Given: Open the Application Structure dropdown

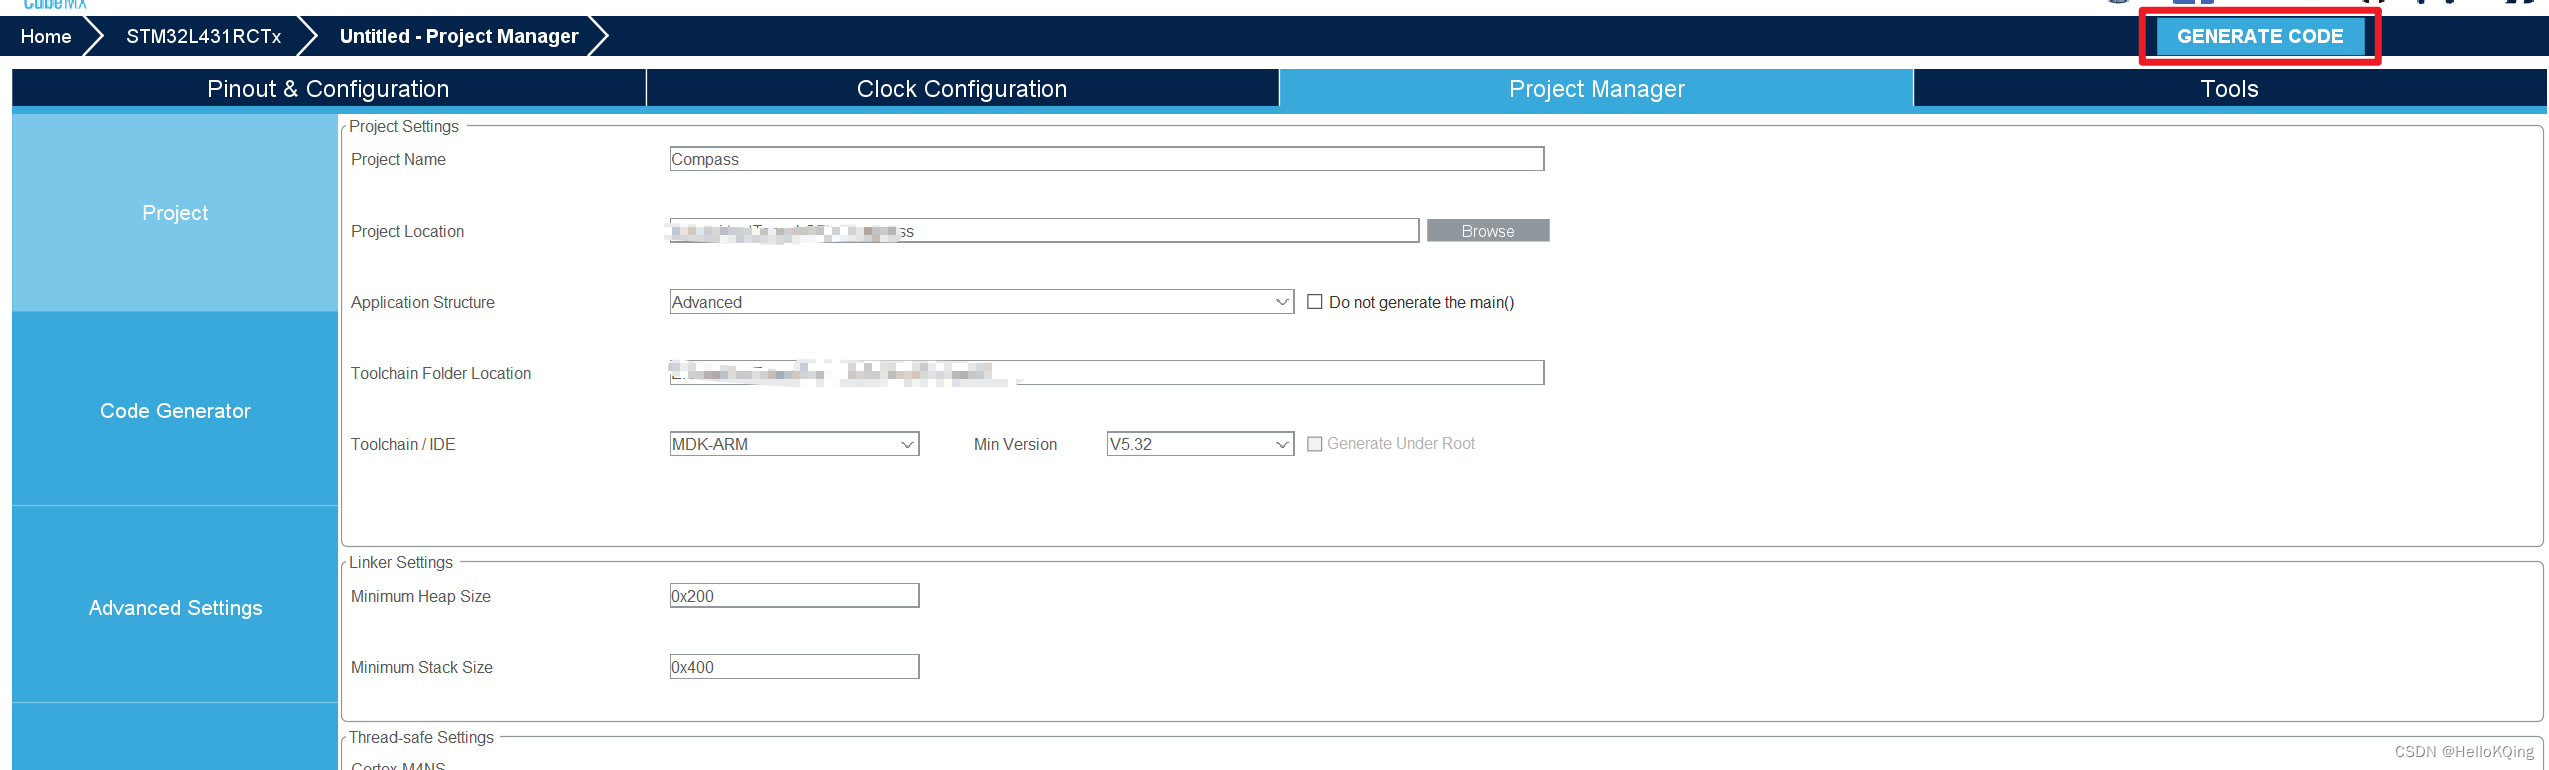Looking at the screenshot, I should pos(982,302).
